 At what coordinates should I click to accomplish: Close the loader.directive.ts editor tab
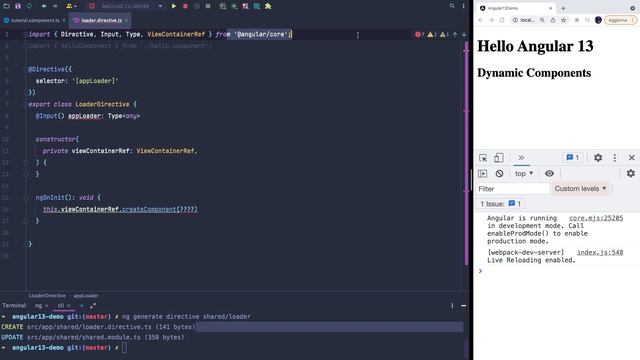[126, 20]
